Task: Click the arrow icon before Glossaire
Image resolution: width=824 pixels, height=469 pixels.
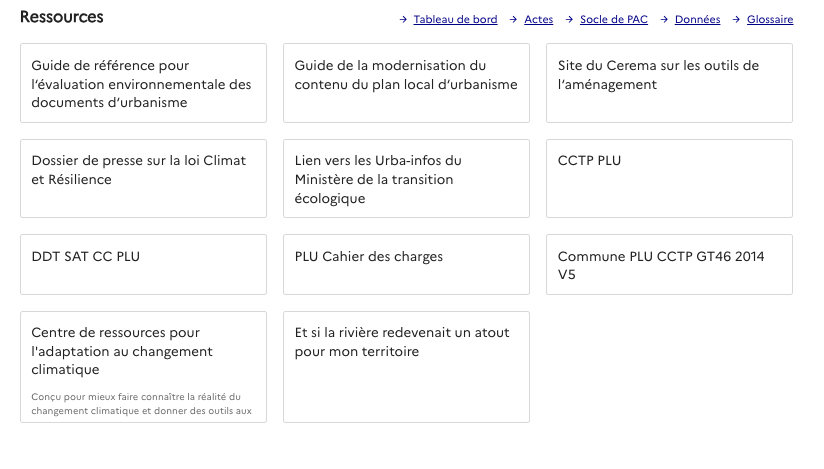Action: (x=736, y=20)
